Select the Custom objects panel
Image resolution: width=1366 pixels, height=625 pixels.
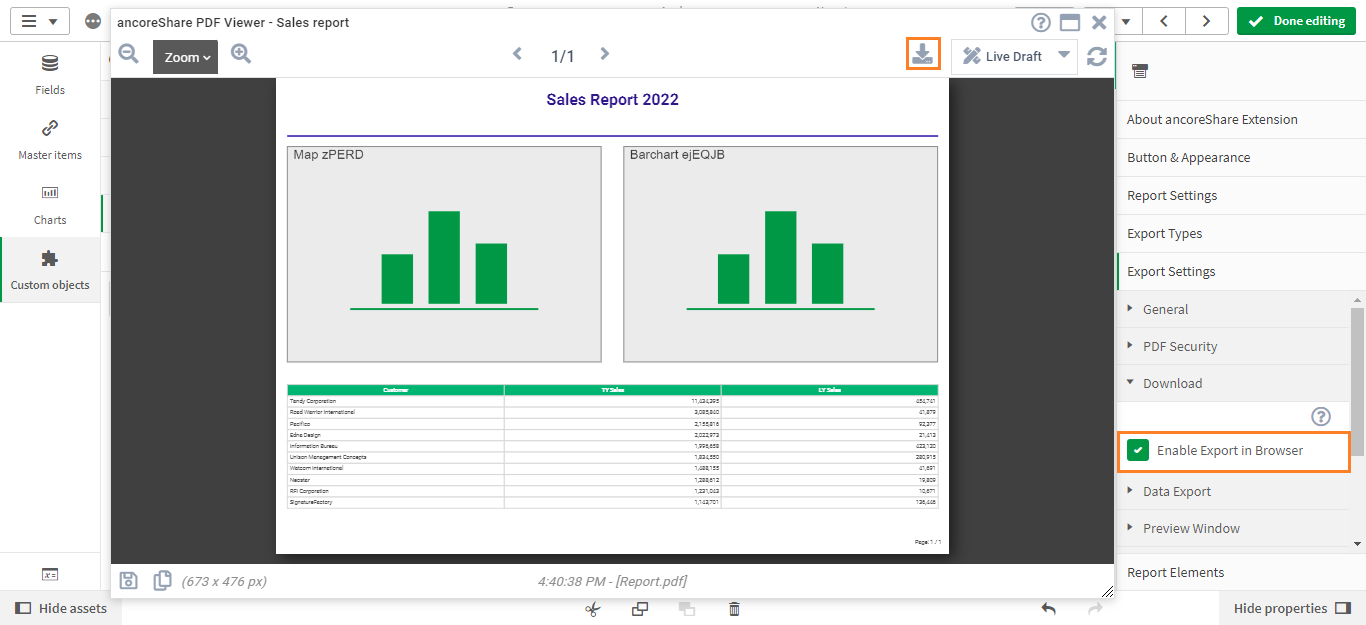click(50, 270)
